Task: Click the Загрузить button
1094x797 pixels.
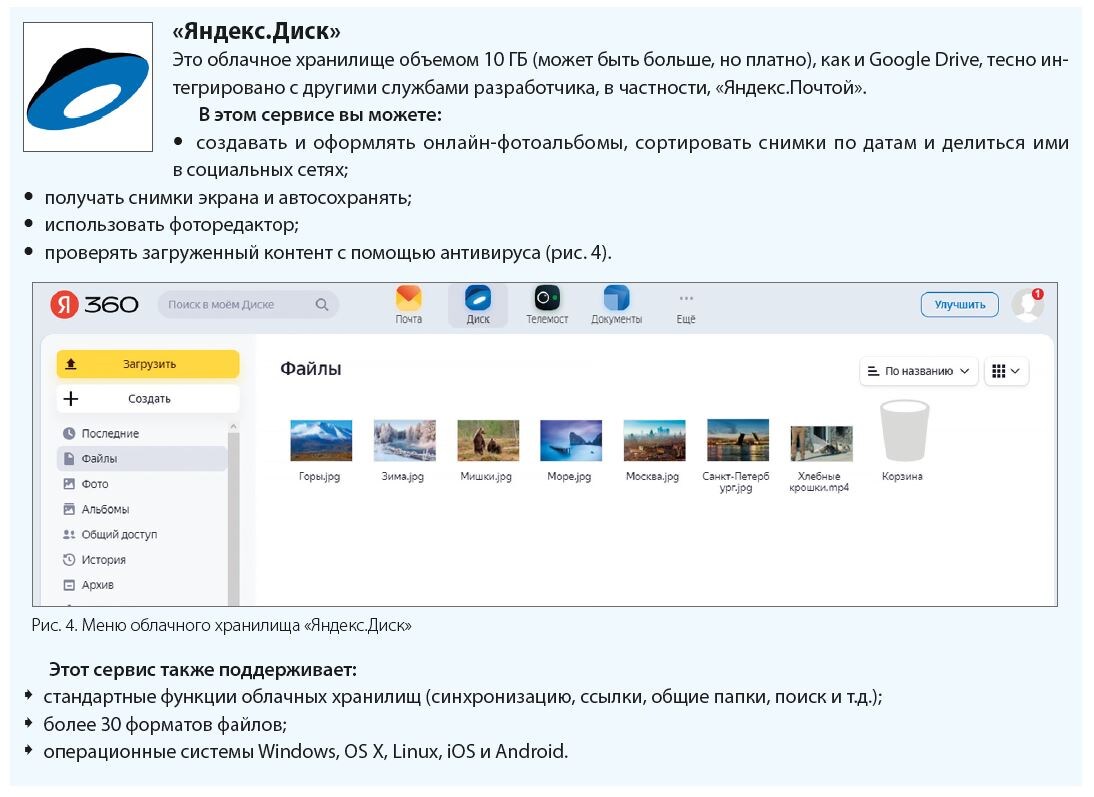Action: pos(148,364)
